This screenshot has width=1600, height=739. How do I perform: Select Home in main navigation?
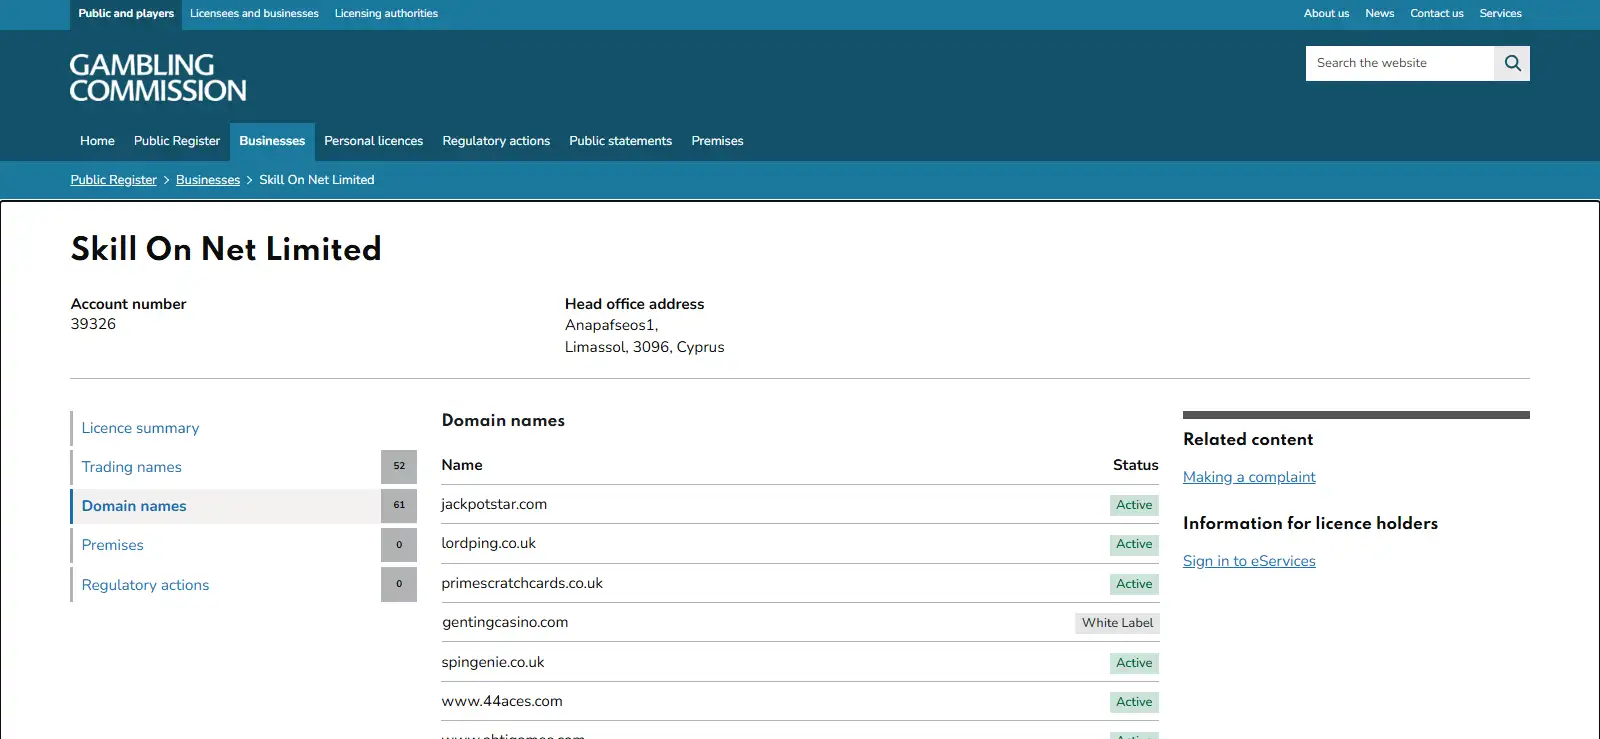click(x=97, y=141)
